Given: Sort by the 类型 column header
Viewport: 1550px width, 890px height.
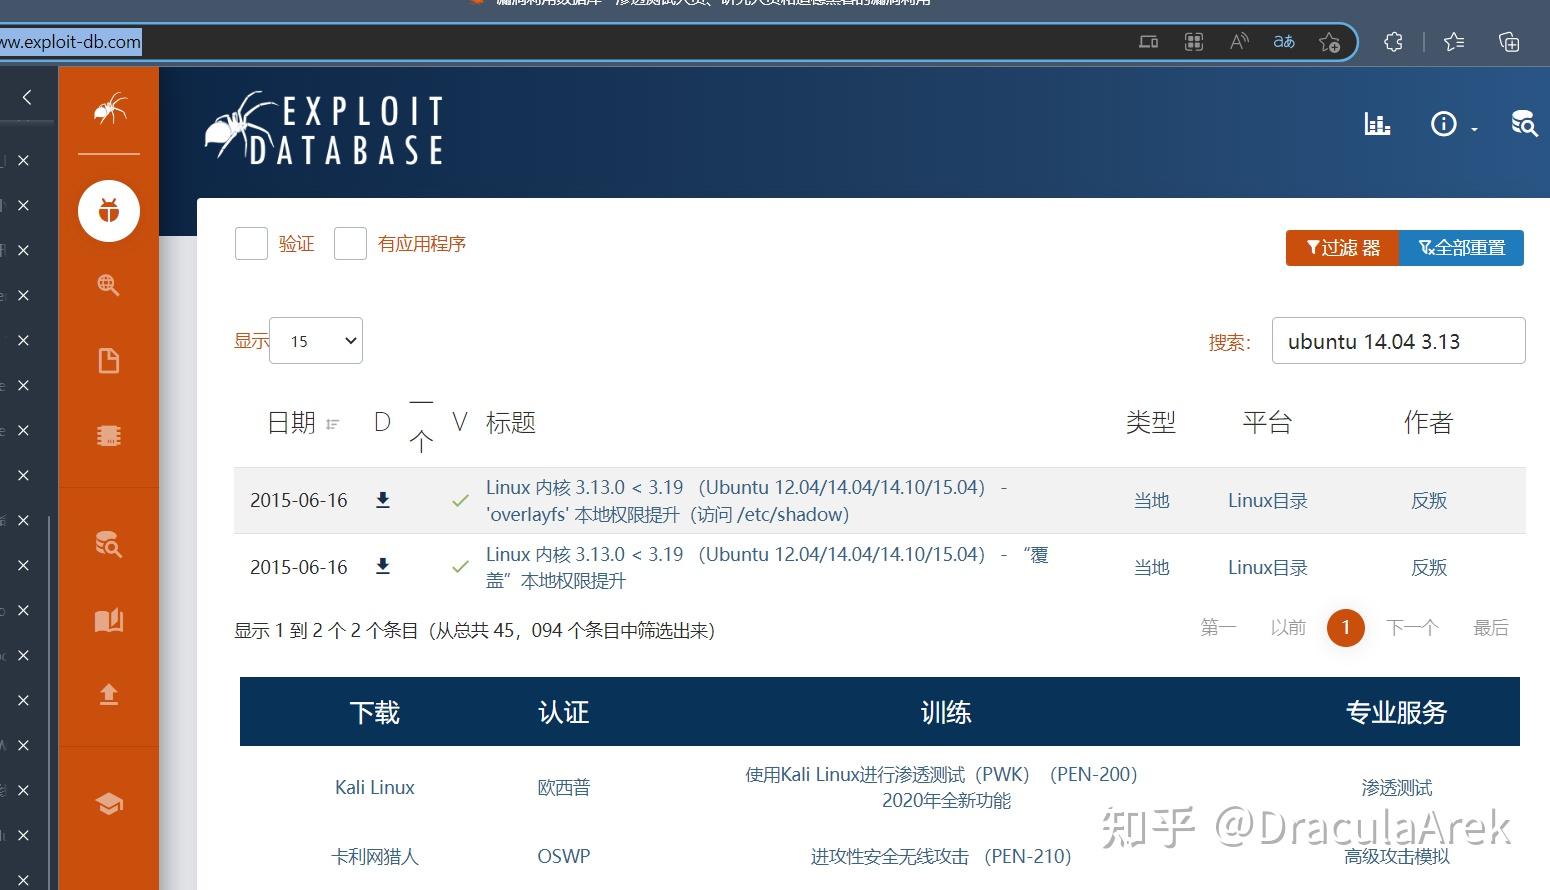Looking at the screenshot, I should 1151,423.
